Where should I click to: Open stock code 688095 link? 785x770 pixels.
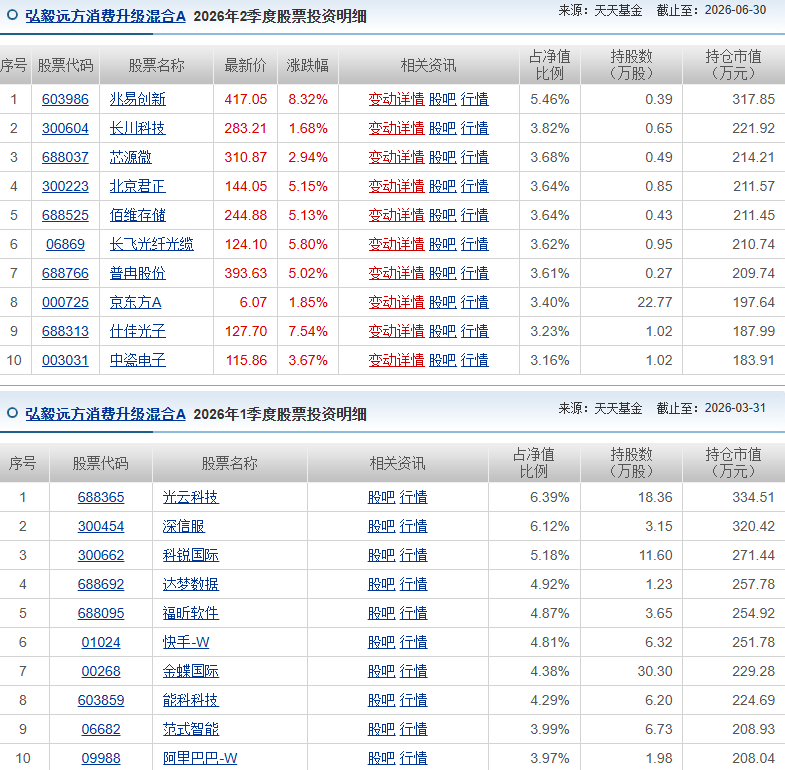(x=101, y=613)
